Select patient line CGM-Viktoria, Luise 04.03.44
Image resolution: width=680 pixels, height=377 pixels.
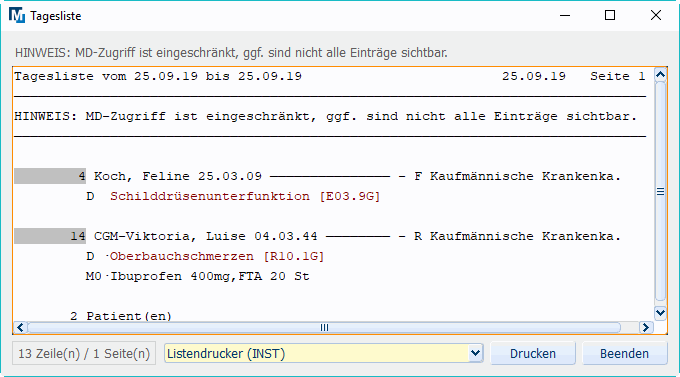[x=206, y=236]
